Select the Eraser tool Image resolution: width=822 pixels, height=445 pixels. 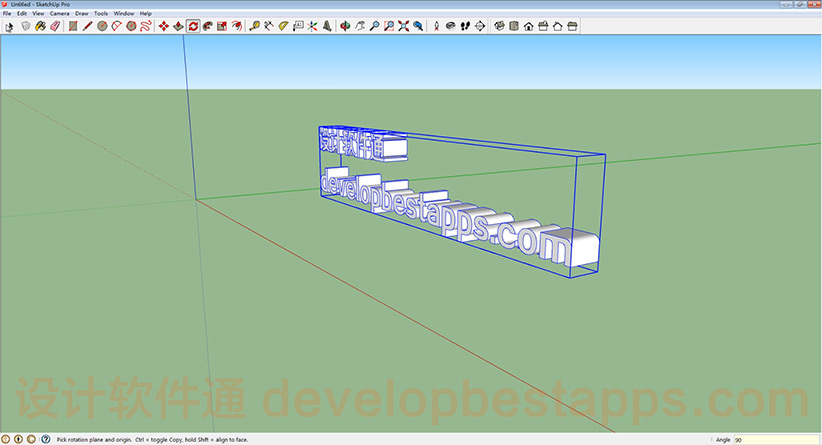coord(55,26)
